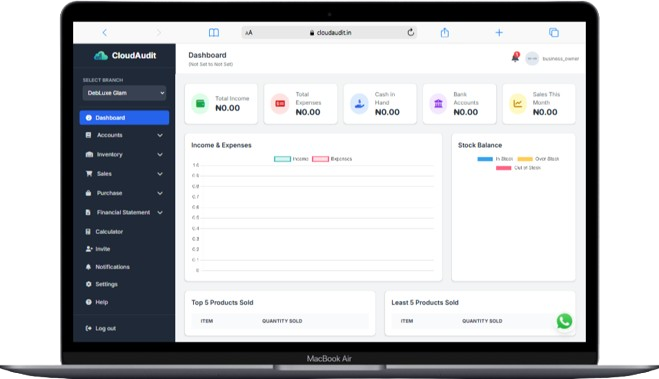
Task: Click the Total Income N0.00 value
Action: pyautogui.click(x=227, y=108)
